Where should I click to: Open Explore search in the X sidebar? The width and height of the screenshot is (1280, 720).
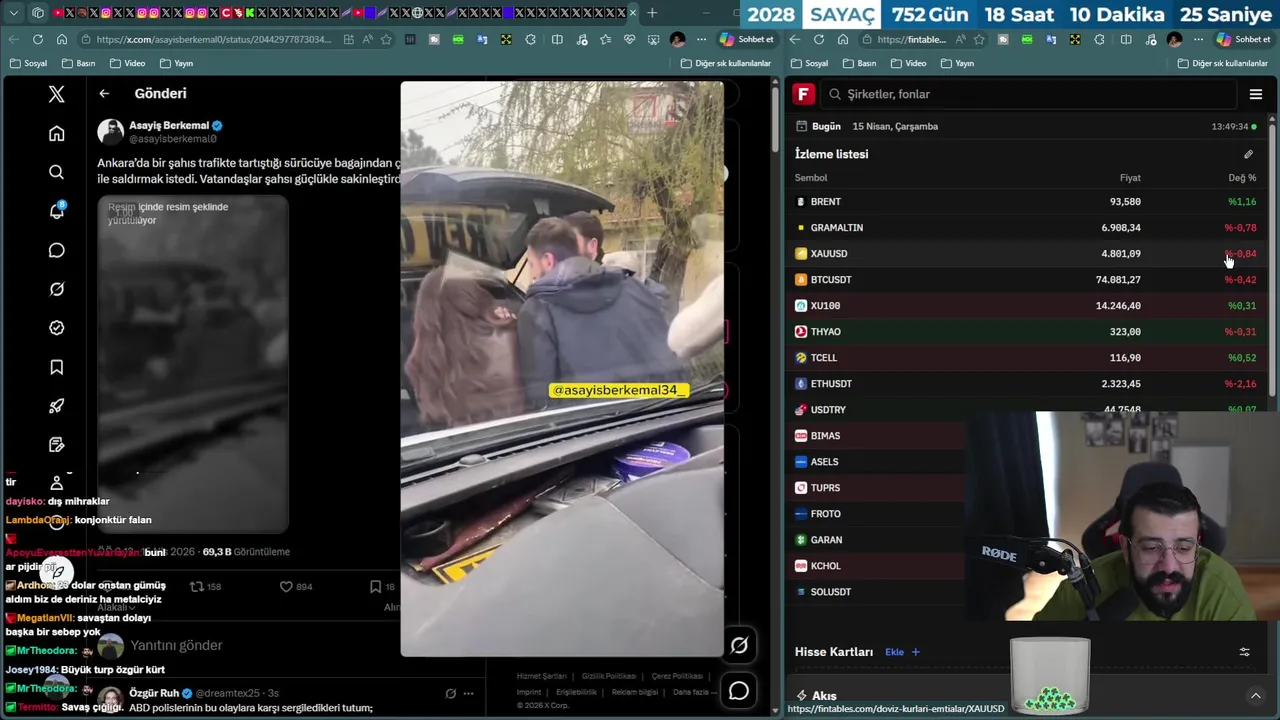57,172
